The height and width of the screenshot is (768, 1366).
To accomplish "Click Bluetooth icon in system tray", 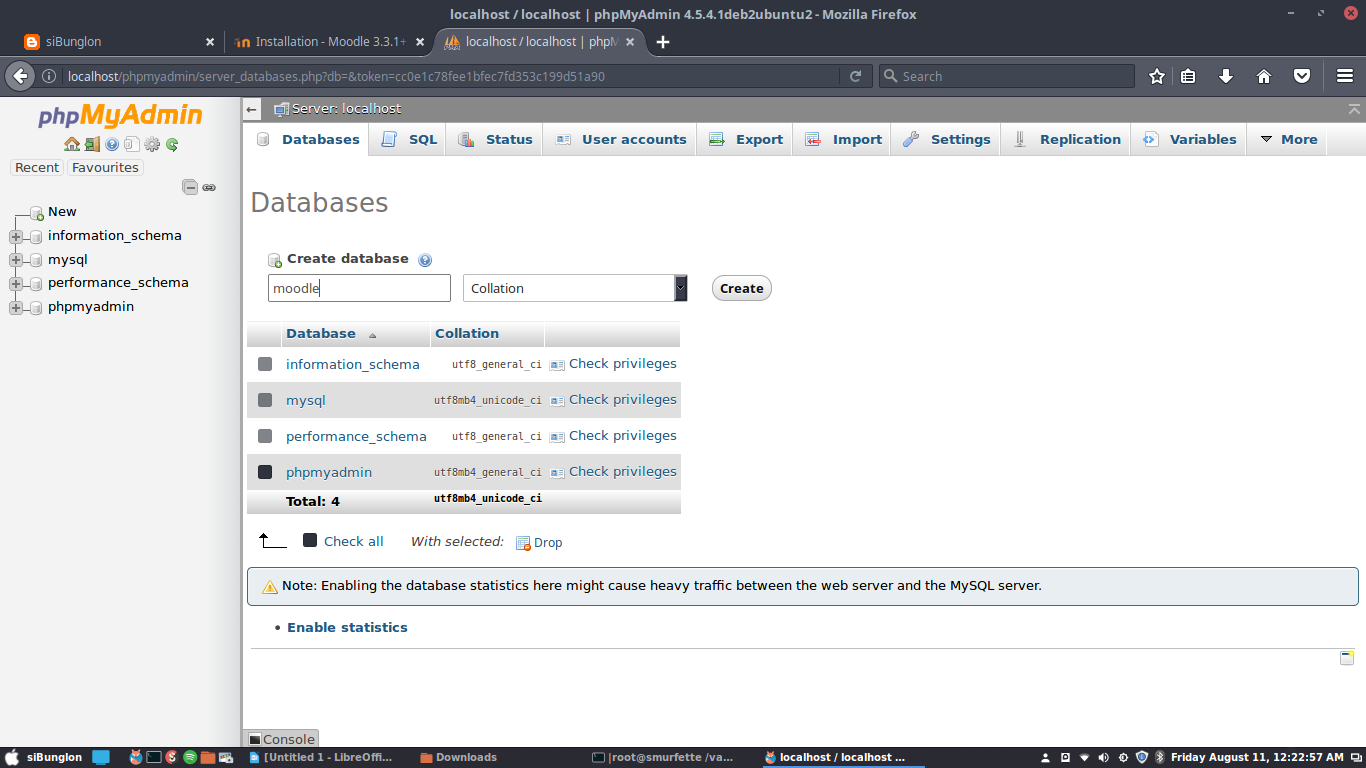I will [1160, 758].
